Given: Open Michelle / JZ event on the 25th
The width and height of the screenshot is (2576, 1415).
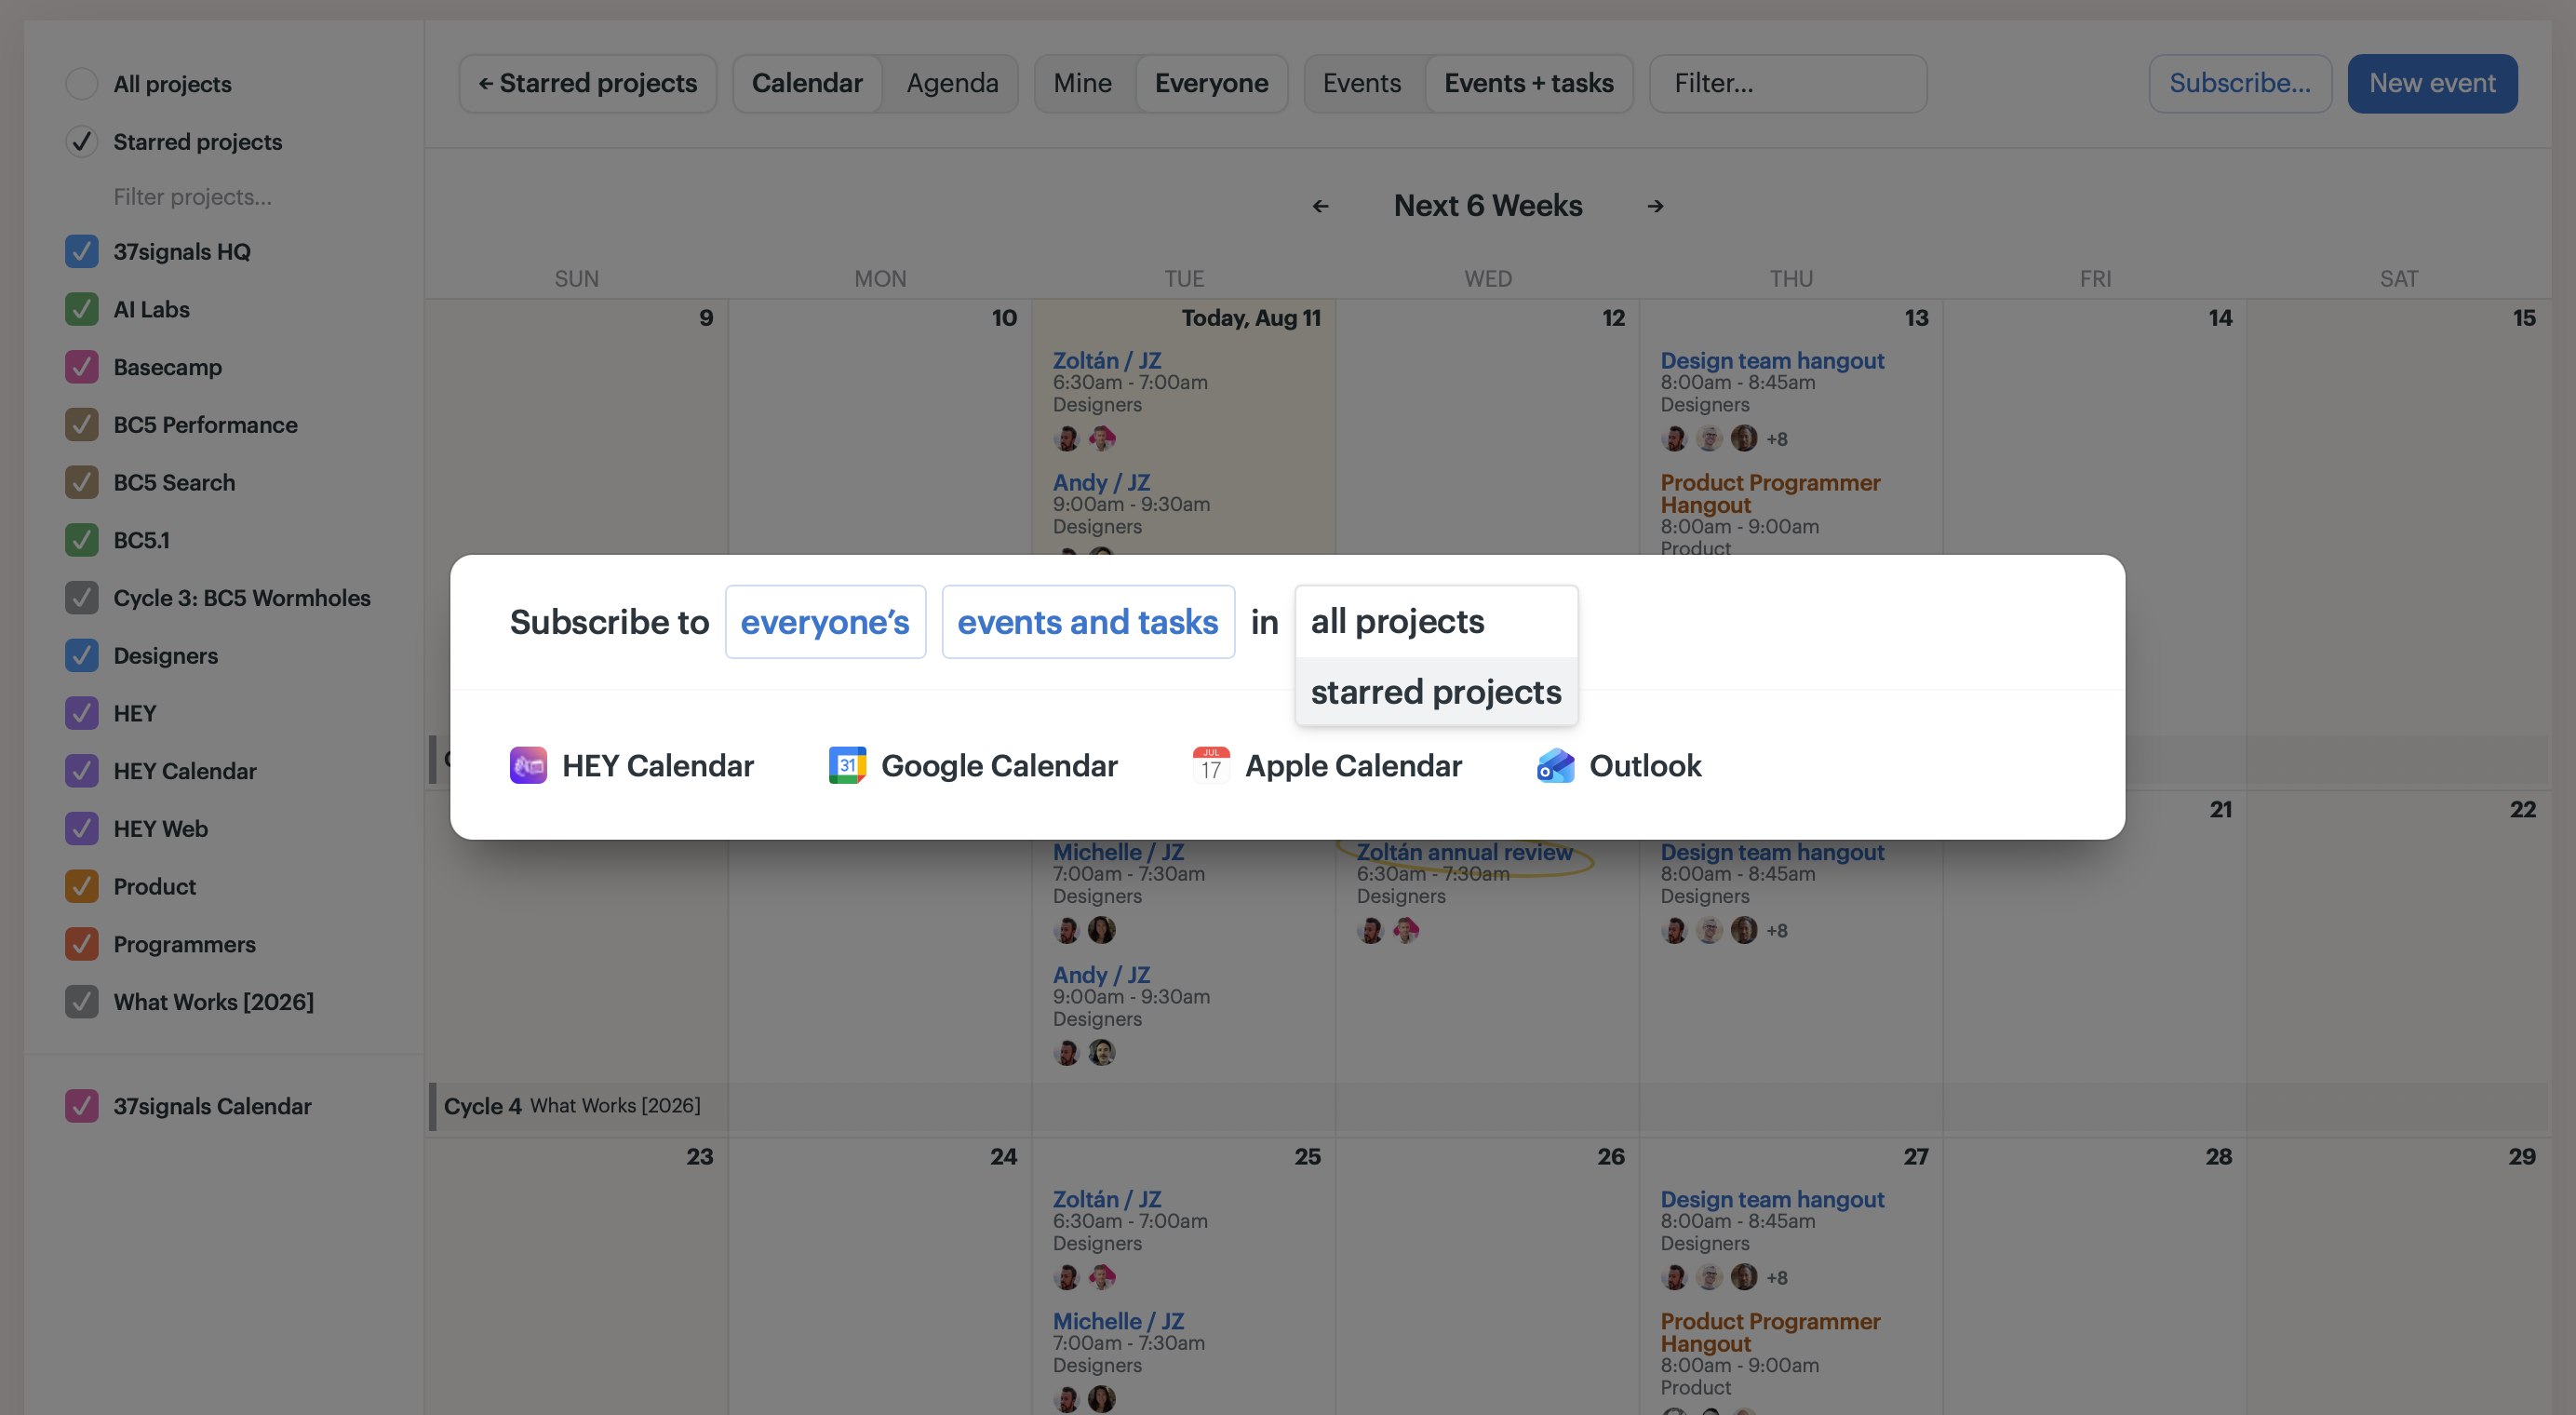Looking at the screenshot, I should pyautogui.click(x=1118, y=1321).
